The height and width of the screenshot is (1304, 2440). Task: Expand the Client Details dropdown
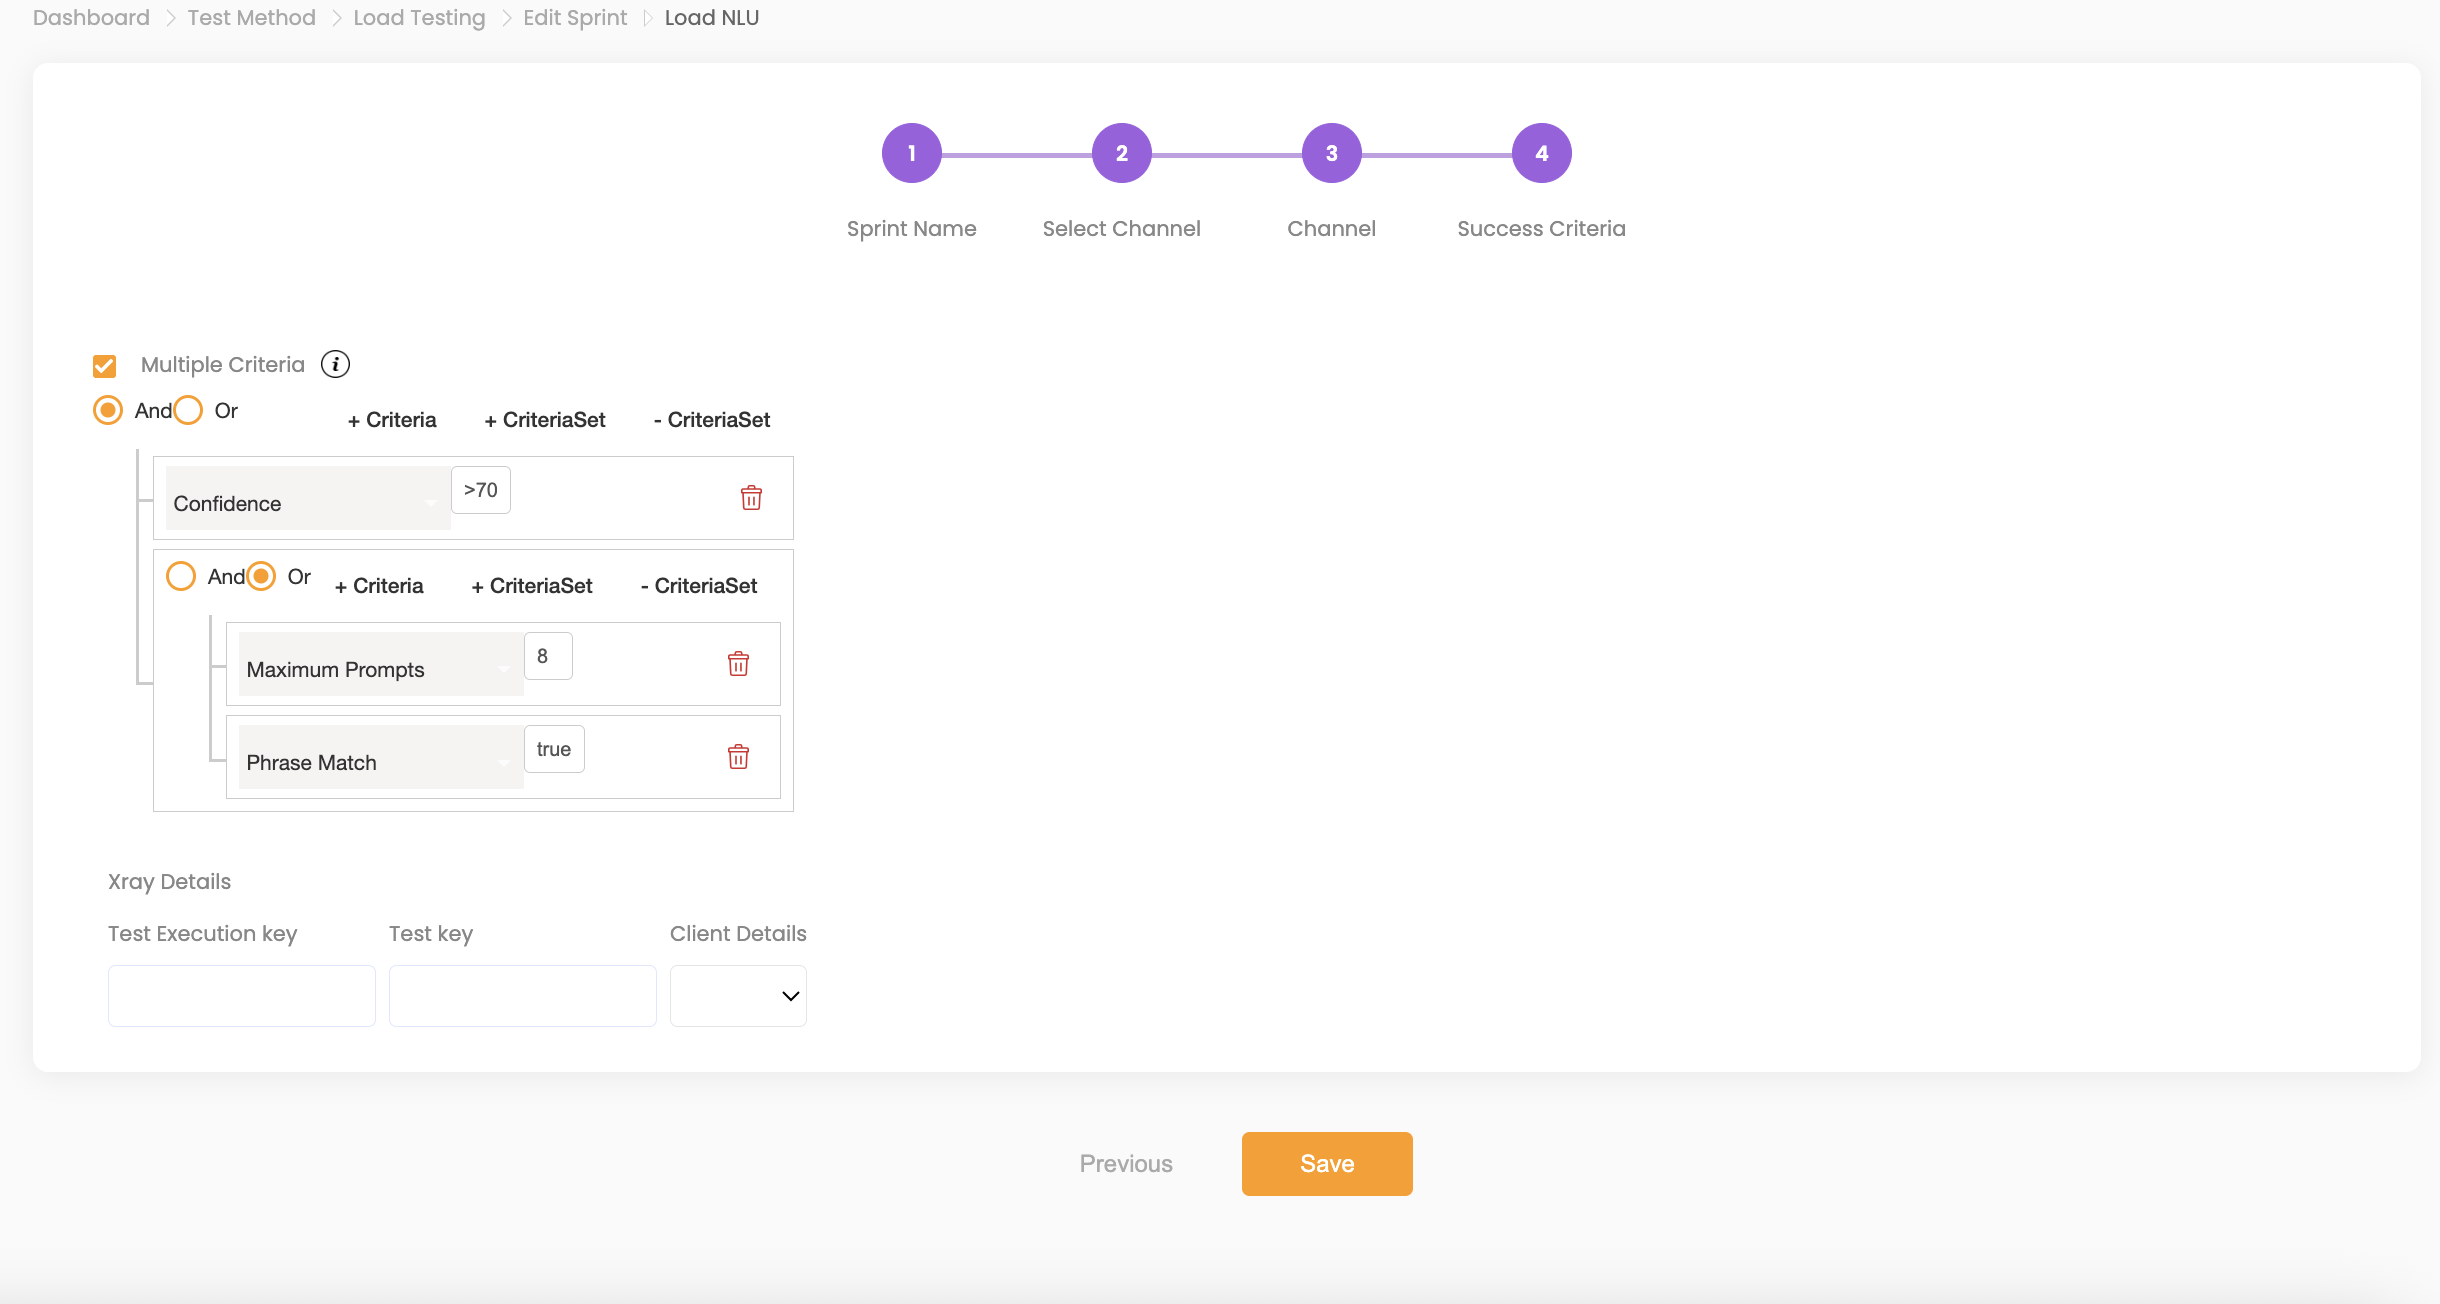pos(738,996)
